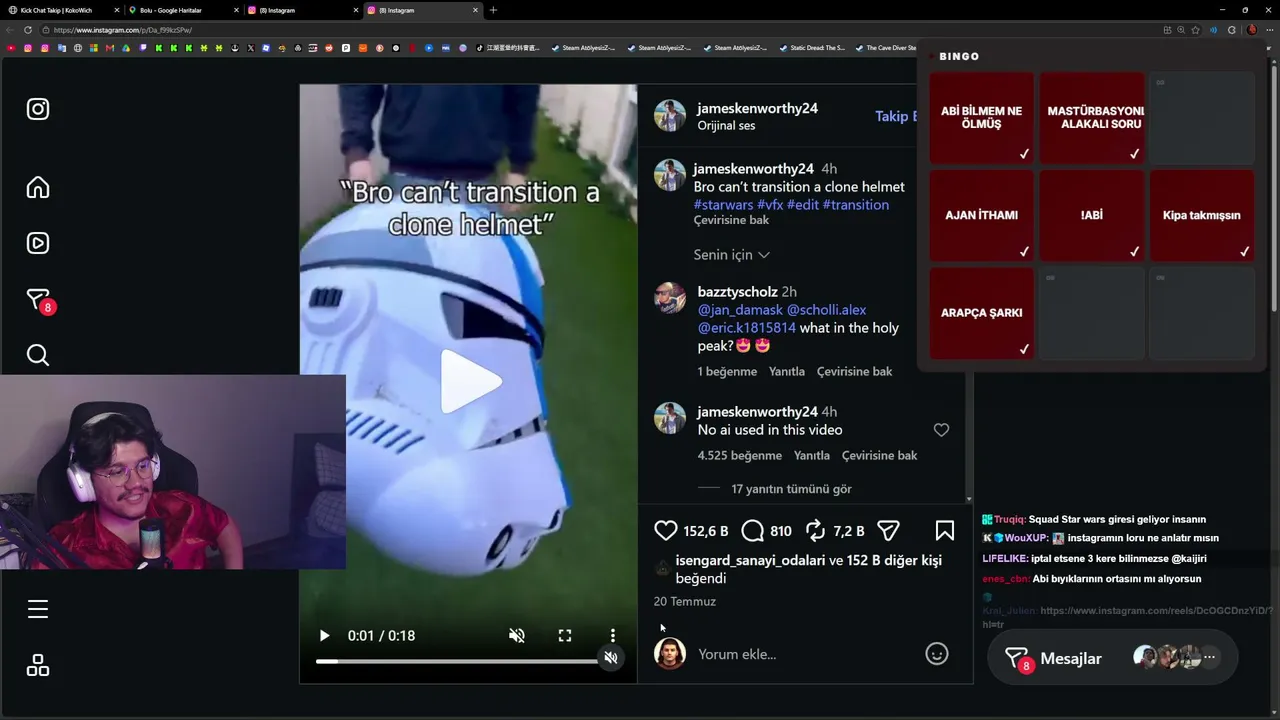Viewport: 1280px width, 720px height.
Task: Open the Search magnifier in the sidebar
Action: coord(38,355)
